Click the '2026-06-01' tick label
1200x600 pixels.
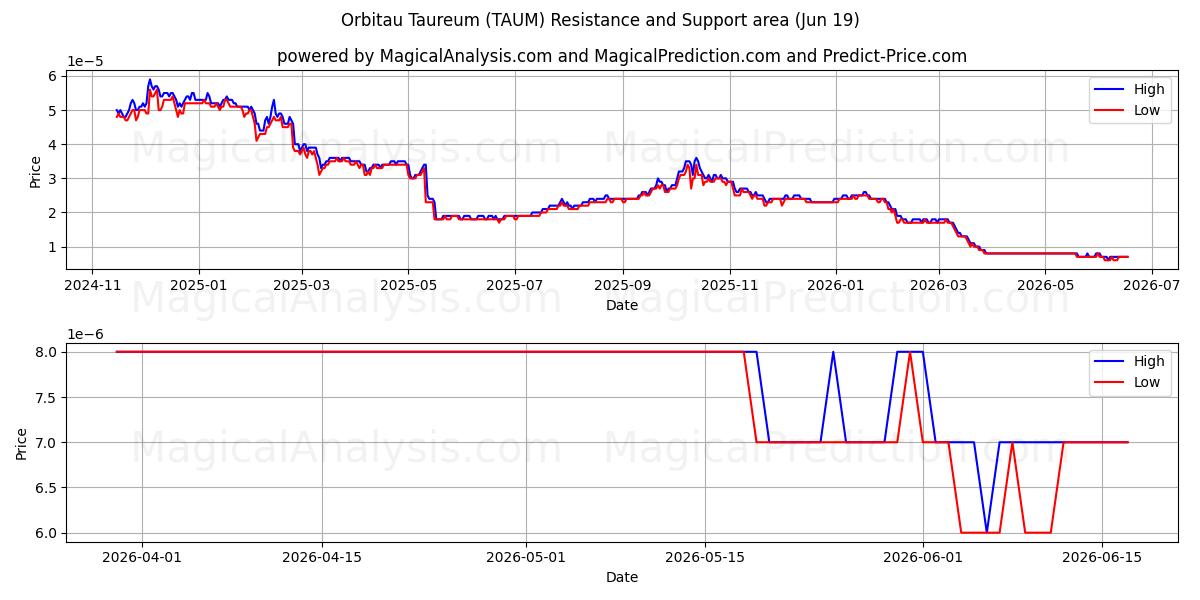click(923, 559)
